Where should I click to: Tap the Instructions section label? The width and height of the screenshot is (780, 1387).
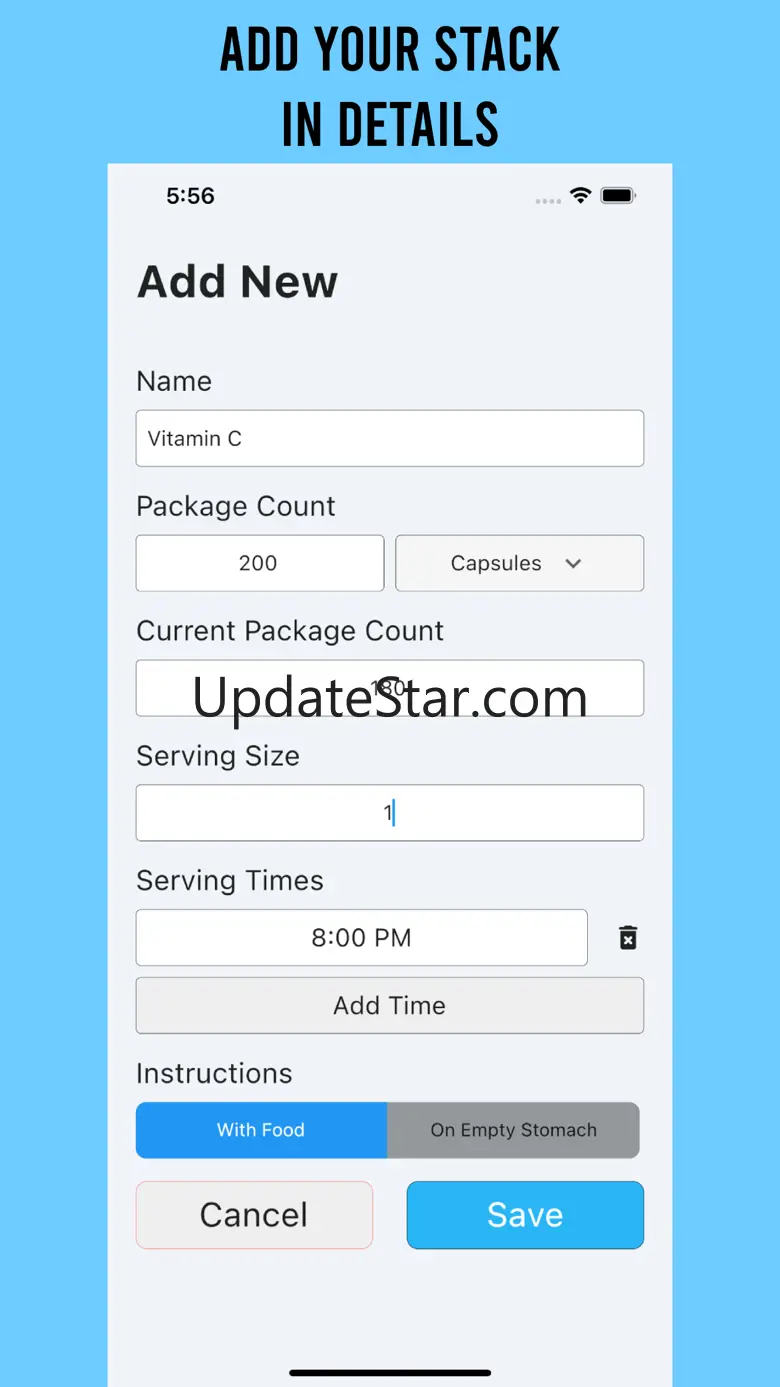[214, 1073]
